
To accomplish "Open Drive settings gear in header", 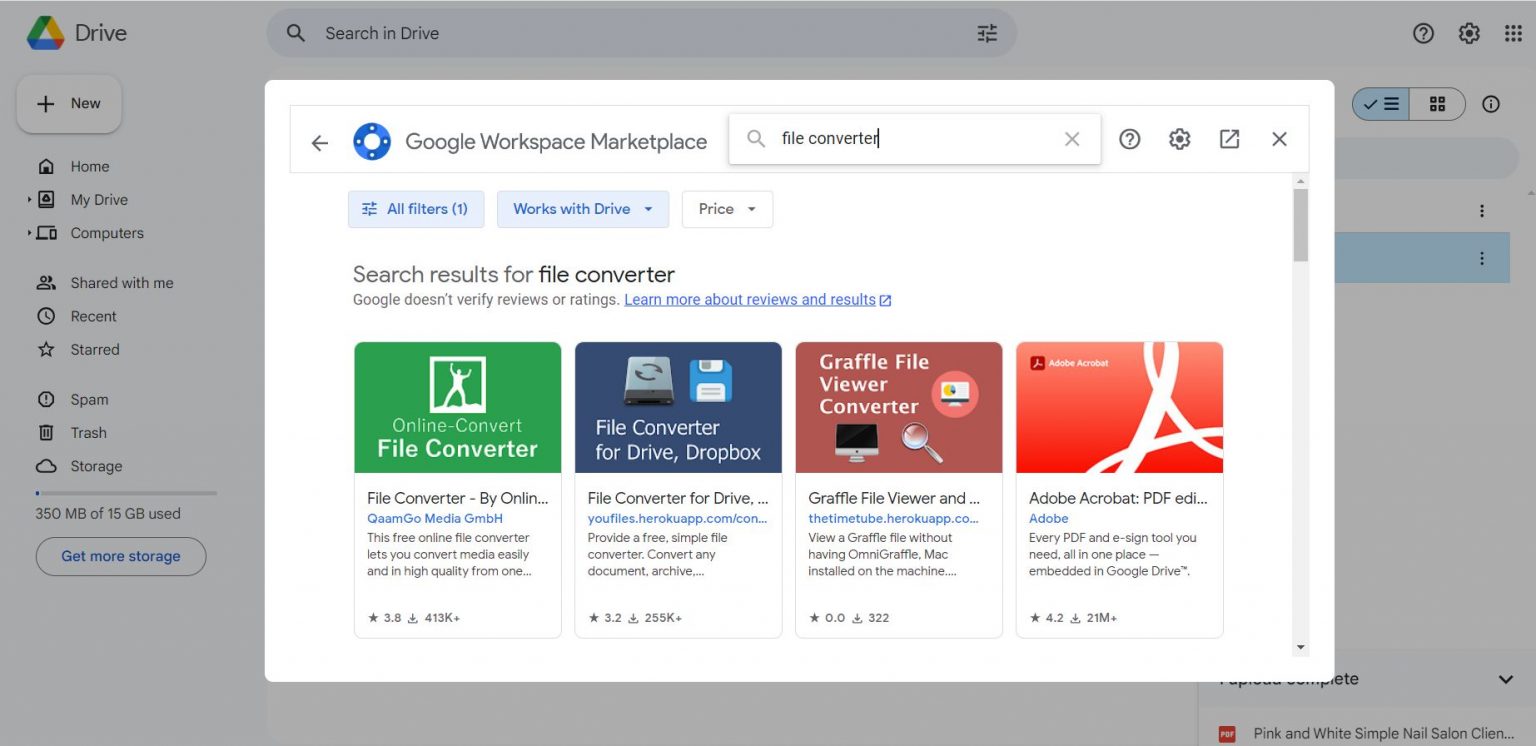I will [x=1469, y=33].
